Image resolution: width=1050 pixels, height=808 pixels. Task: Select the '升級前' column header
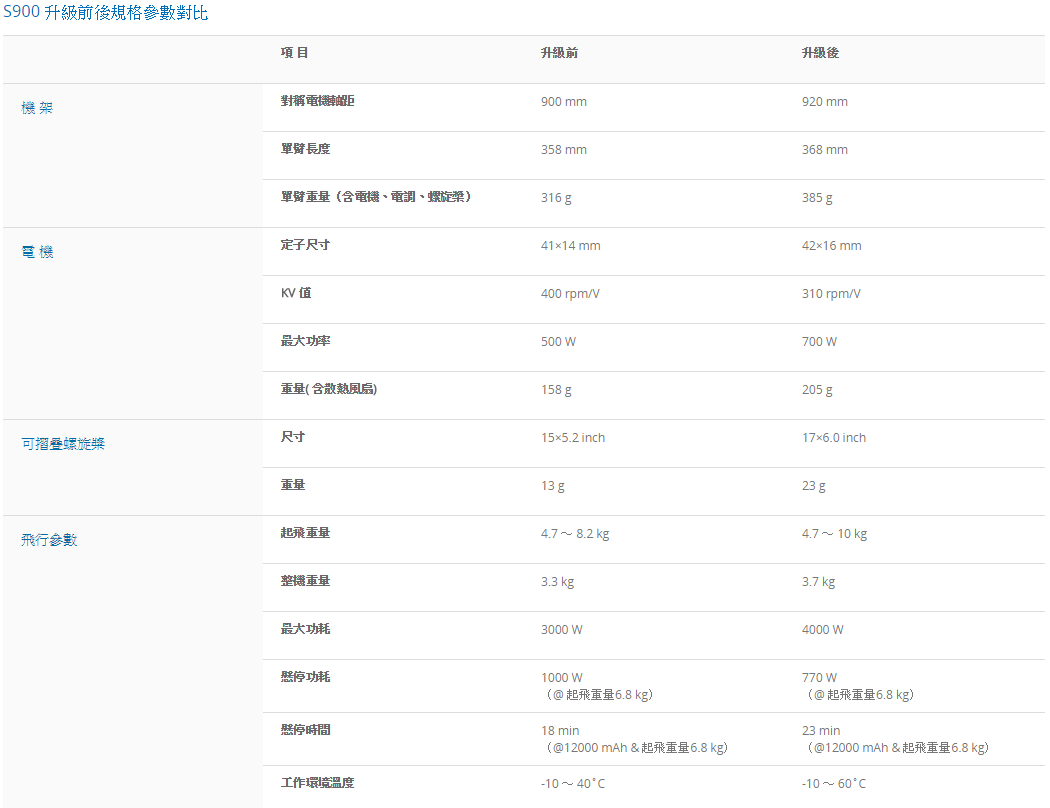(559, 53)
